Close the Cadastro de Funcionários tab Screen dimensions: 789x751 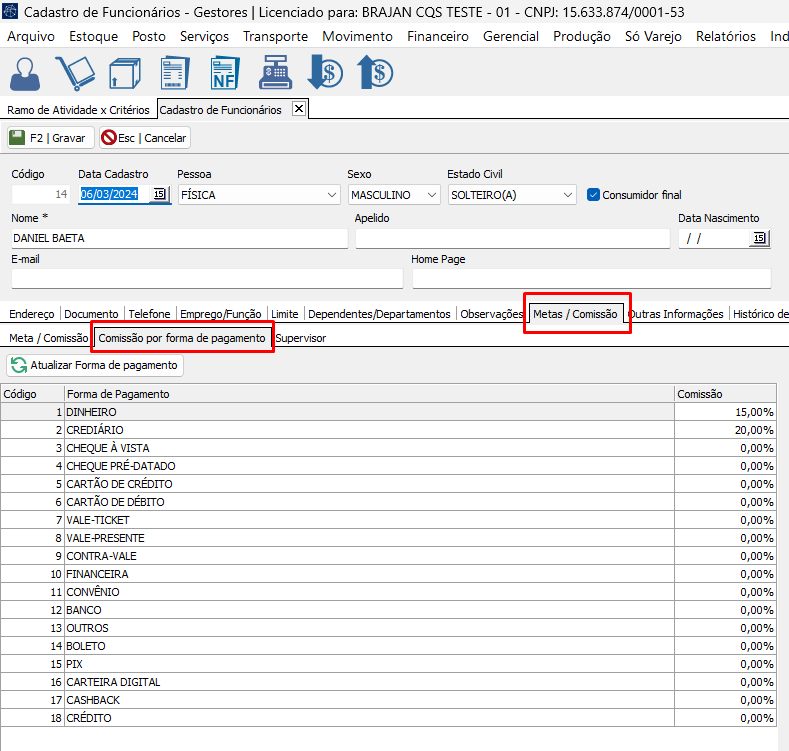coord(298,109)
